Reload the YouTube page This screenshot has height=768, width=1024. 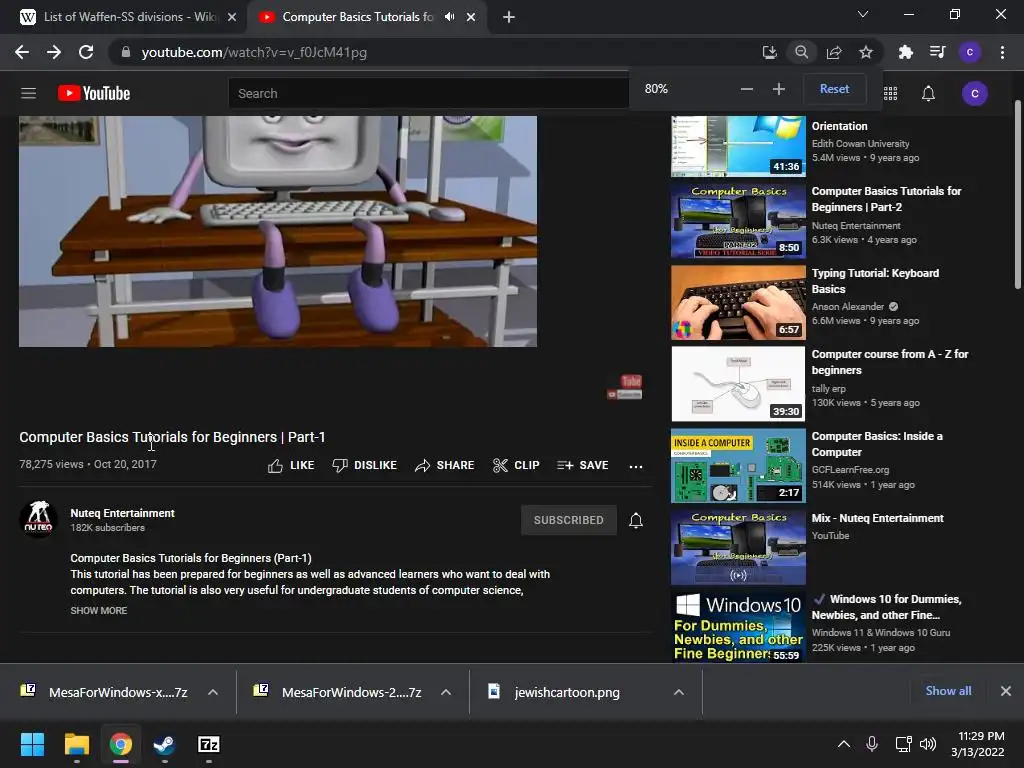(86, 52)
